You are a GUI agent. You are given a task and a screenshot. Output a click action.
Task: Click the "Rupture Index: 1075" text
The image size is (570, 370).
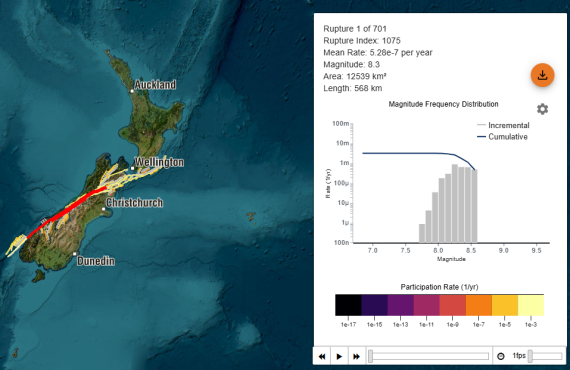[x=362, y=41]
